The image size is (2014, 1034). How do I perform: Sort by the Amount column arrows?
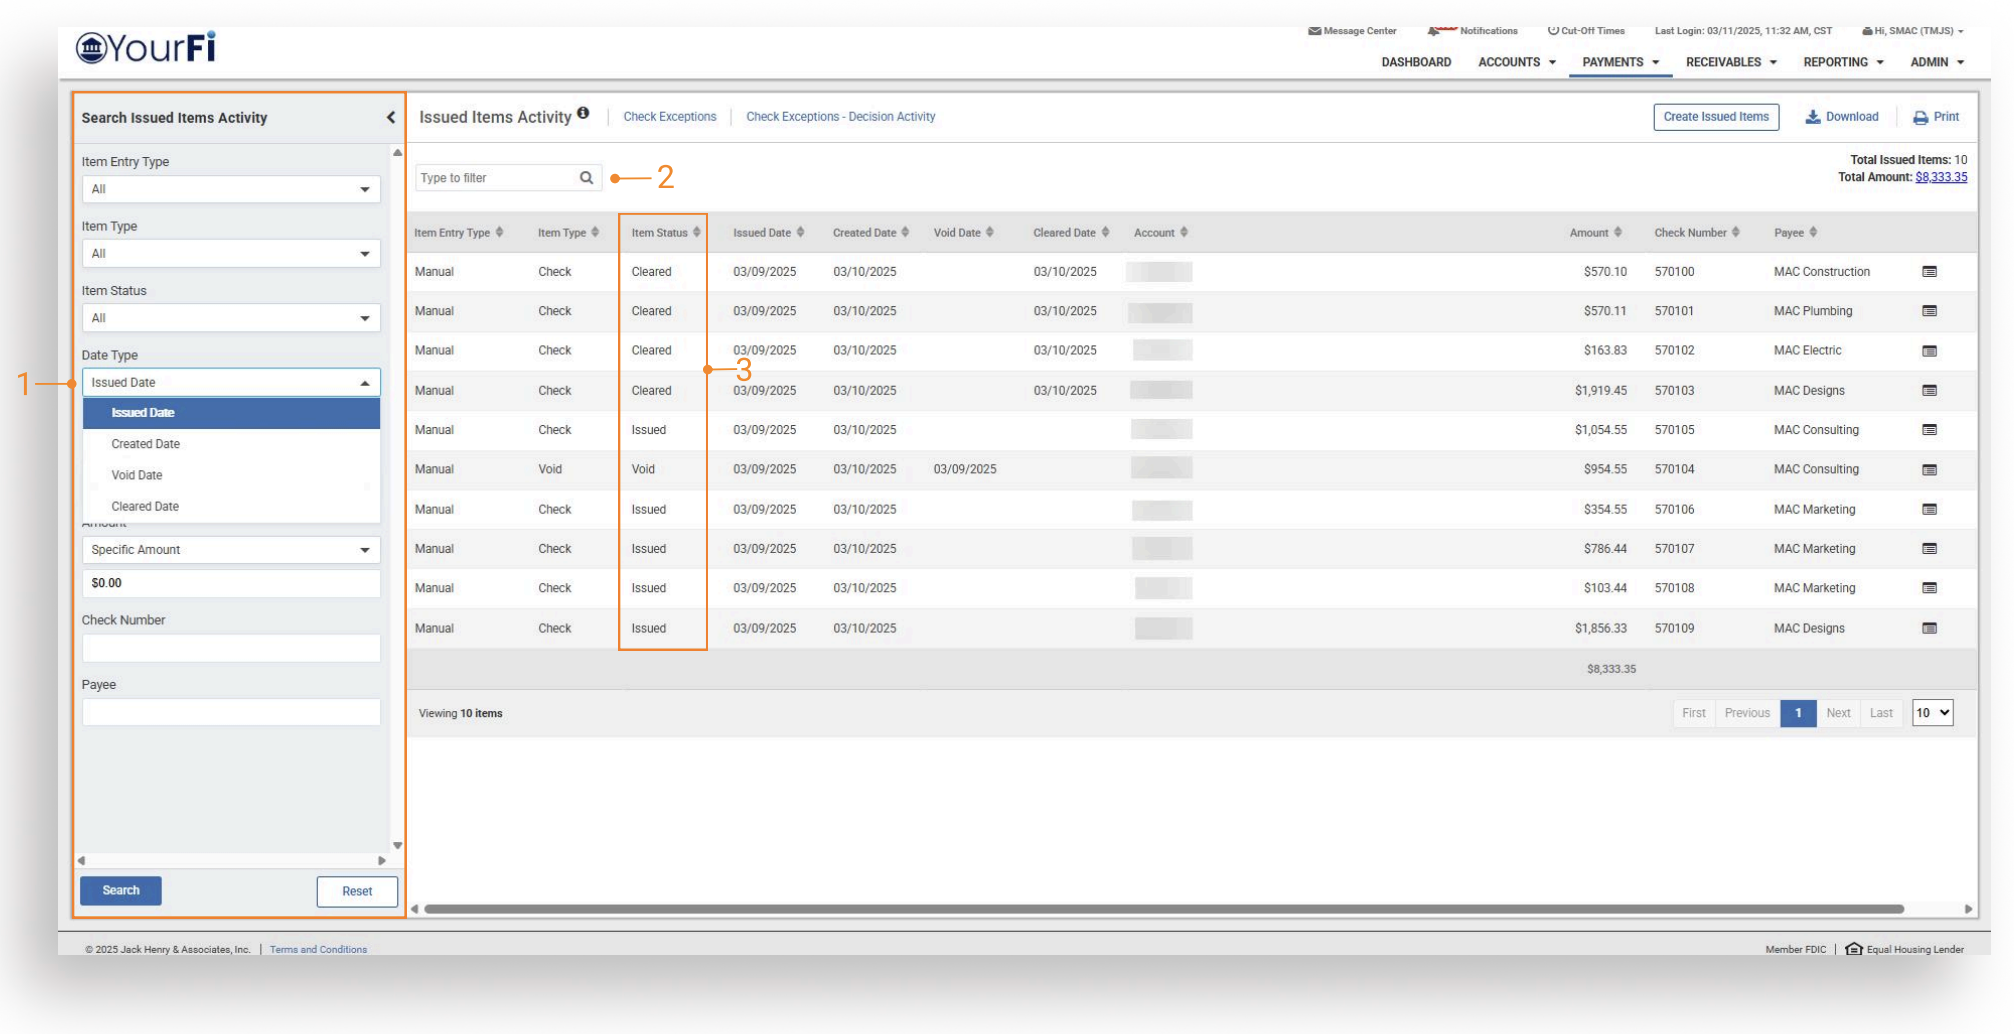(x=1617, y=233)
